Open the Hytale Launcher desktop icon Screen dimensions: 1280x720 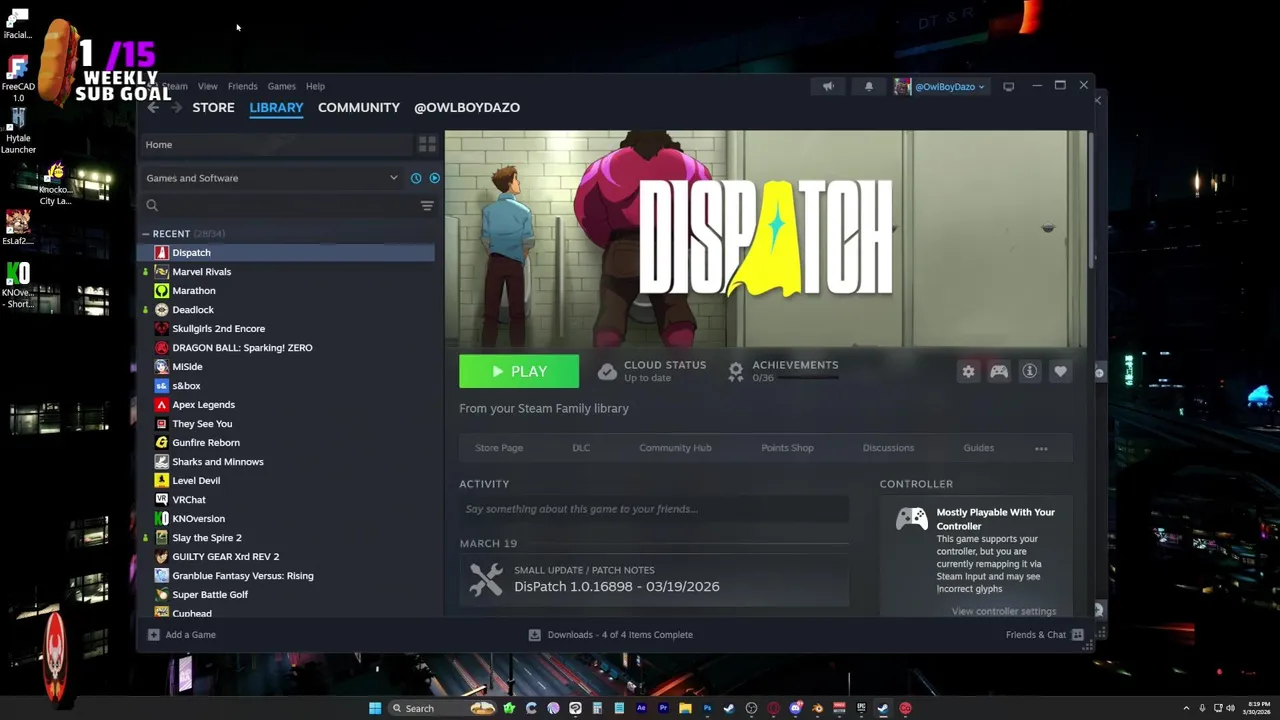click(18, 131)
